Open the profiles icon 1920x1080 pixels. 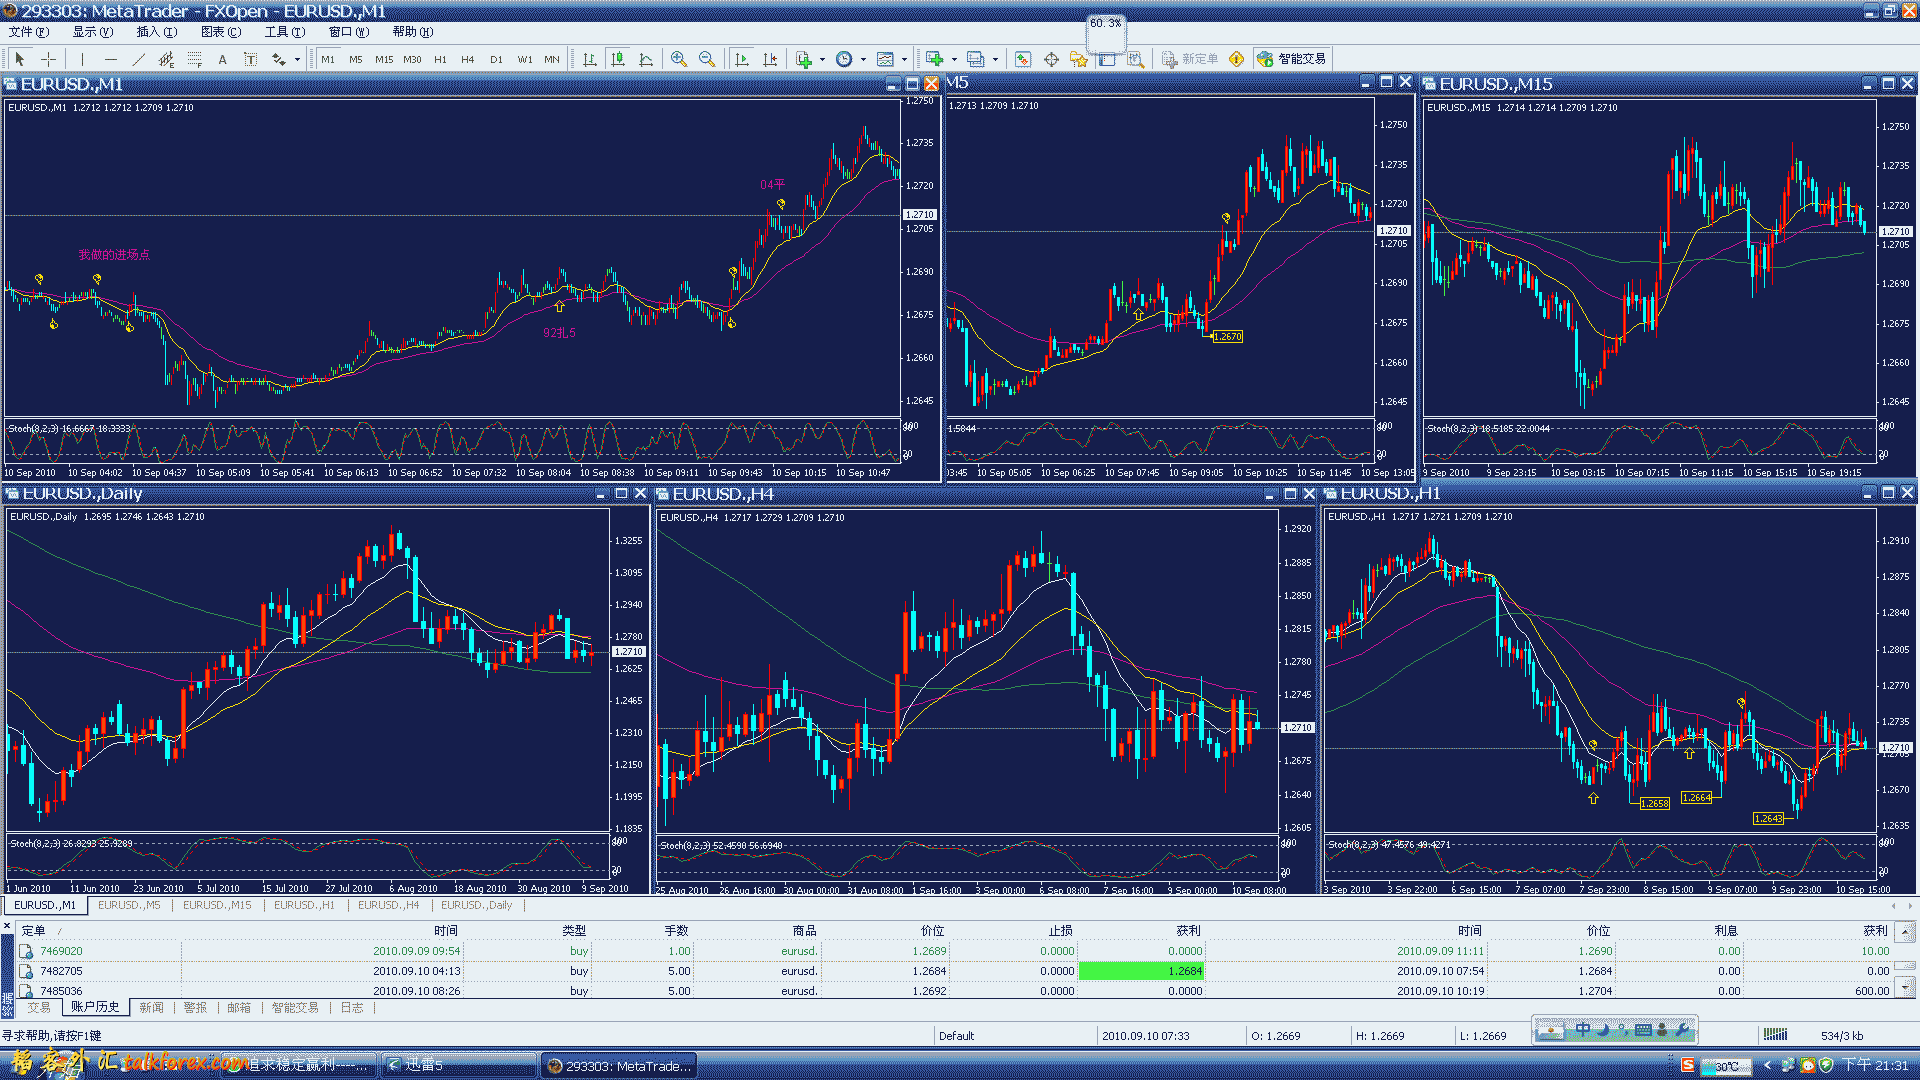976,59
